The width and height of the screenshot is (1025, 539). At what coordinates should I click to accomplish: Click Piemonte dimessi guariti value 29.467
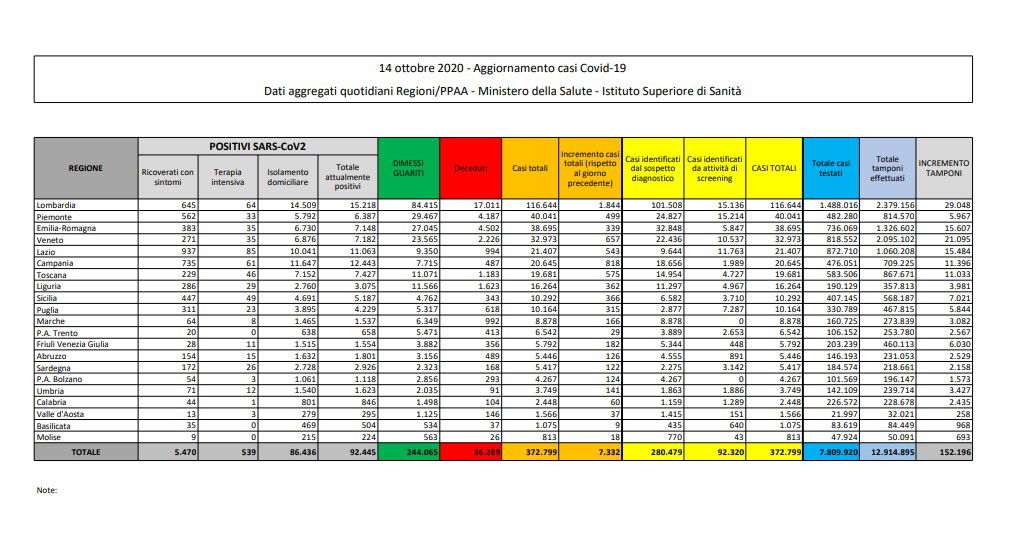click(425, 217)
